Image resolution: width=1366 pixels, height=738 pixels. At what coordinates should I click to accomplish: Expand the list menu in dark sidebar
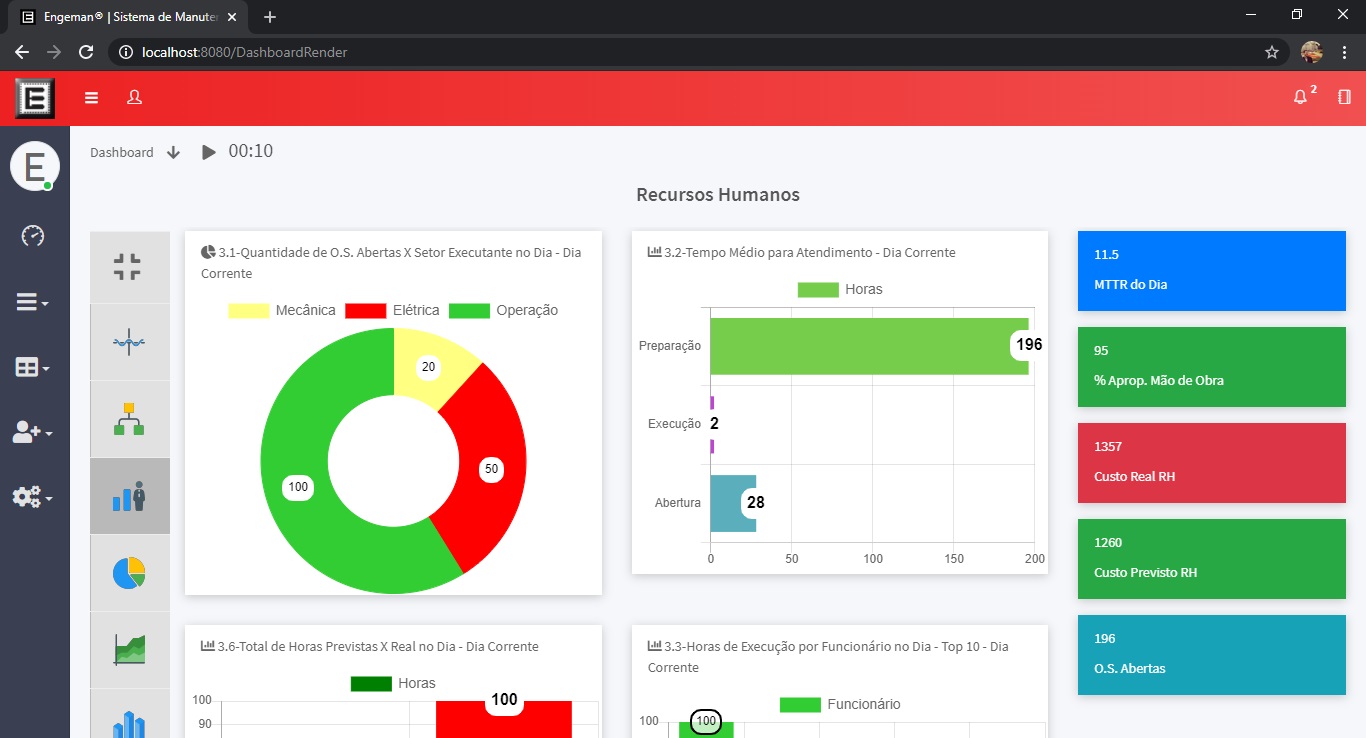tap(32, 303)
